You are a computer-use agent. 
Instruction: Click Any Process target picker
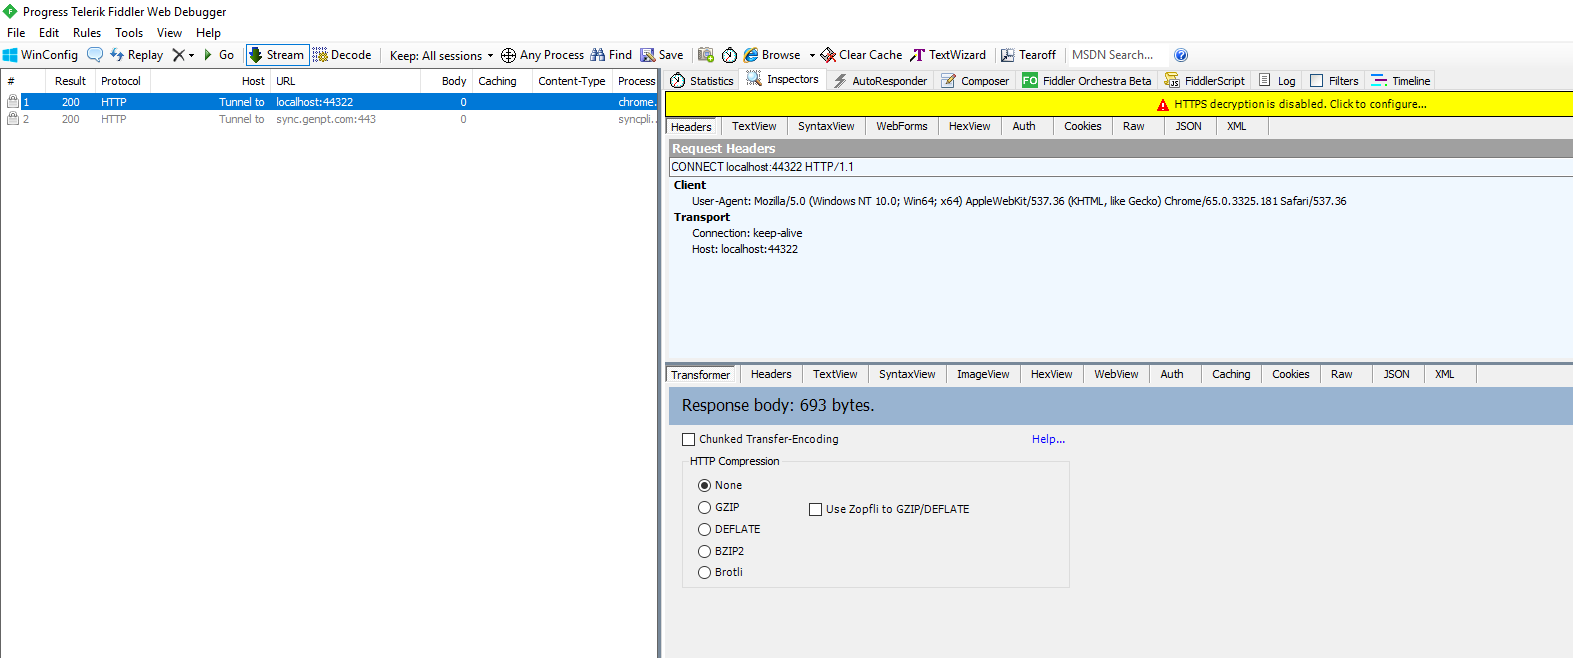tap(542, 55)
